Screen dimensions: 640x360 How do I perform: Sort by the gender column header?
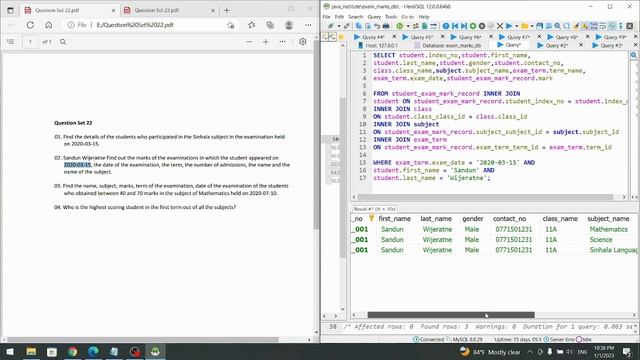(x=473, y=219)
